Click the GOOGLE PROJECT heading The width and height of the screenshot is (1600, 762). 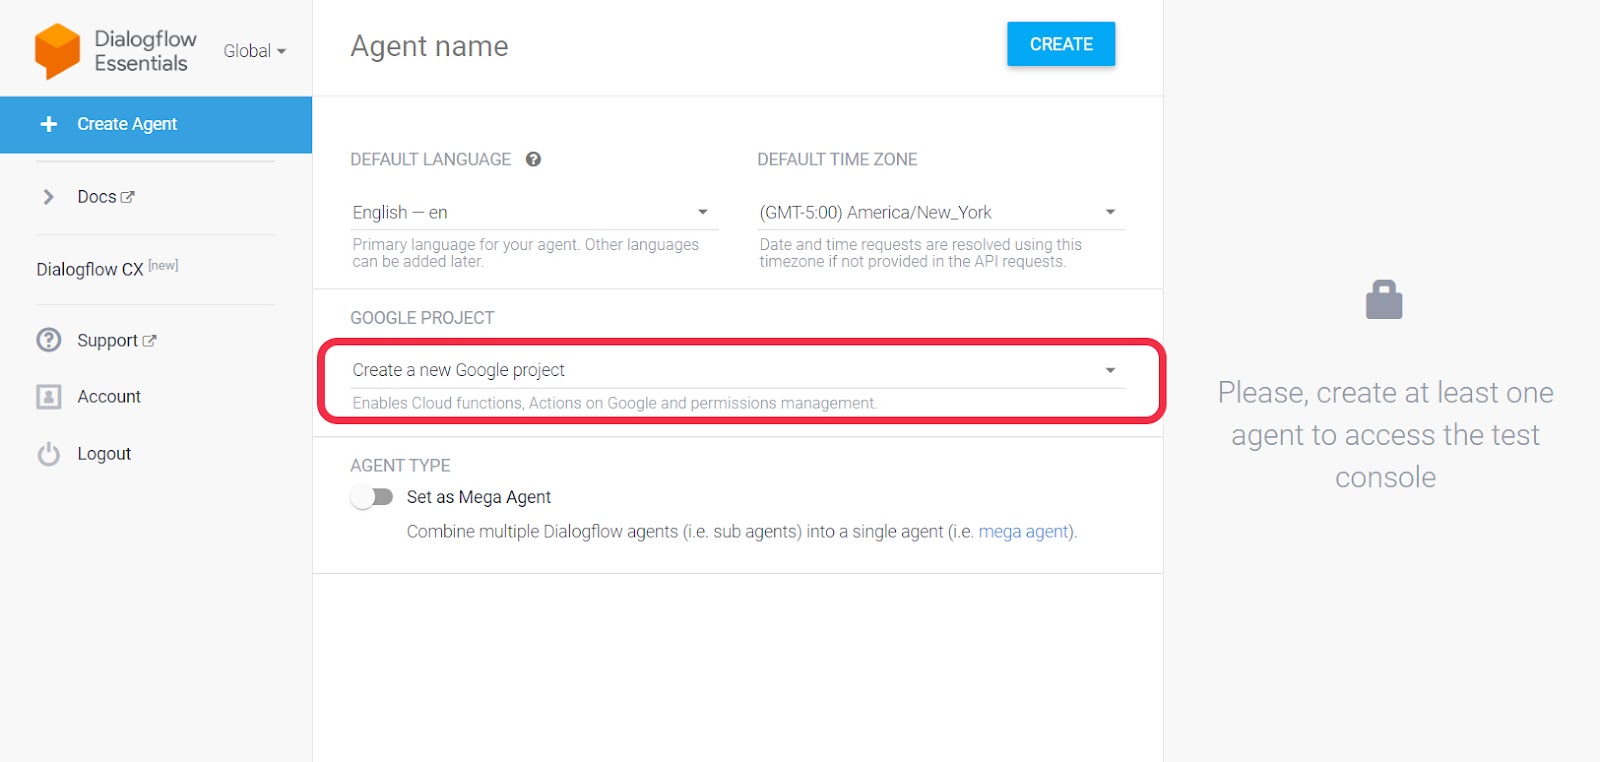coord(422,318)
